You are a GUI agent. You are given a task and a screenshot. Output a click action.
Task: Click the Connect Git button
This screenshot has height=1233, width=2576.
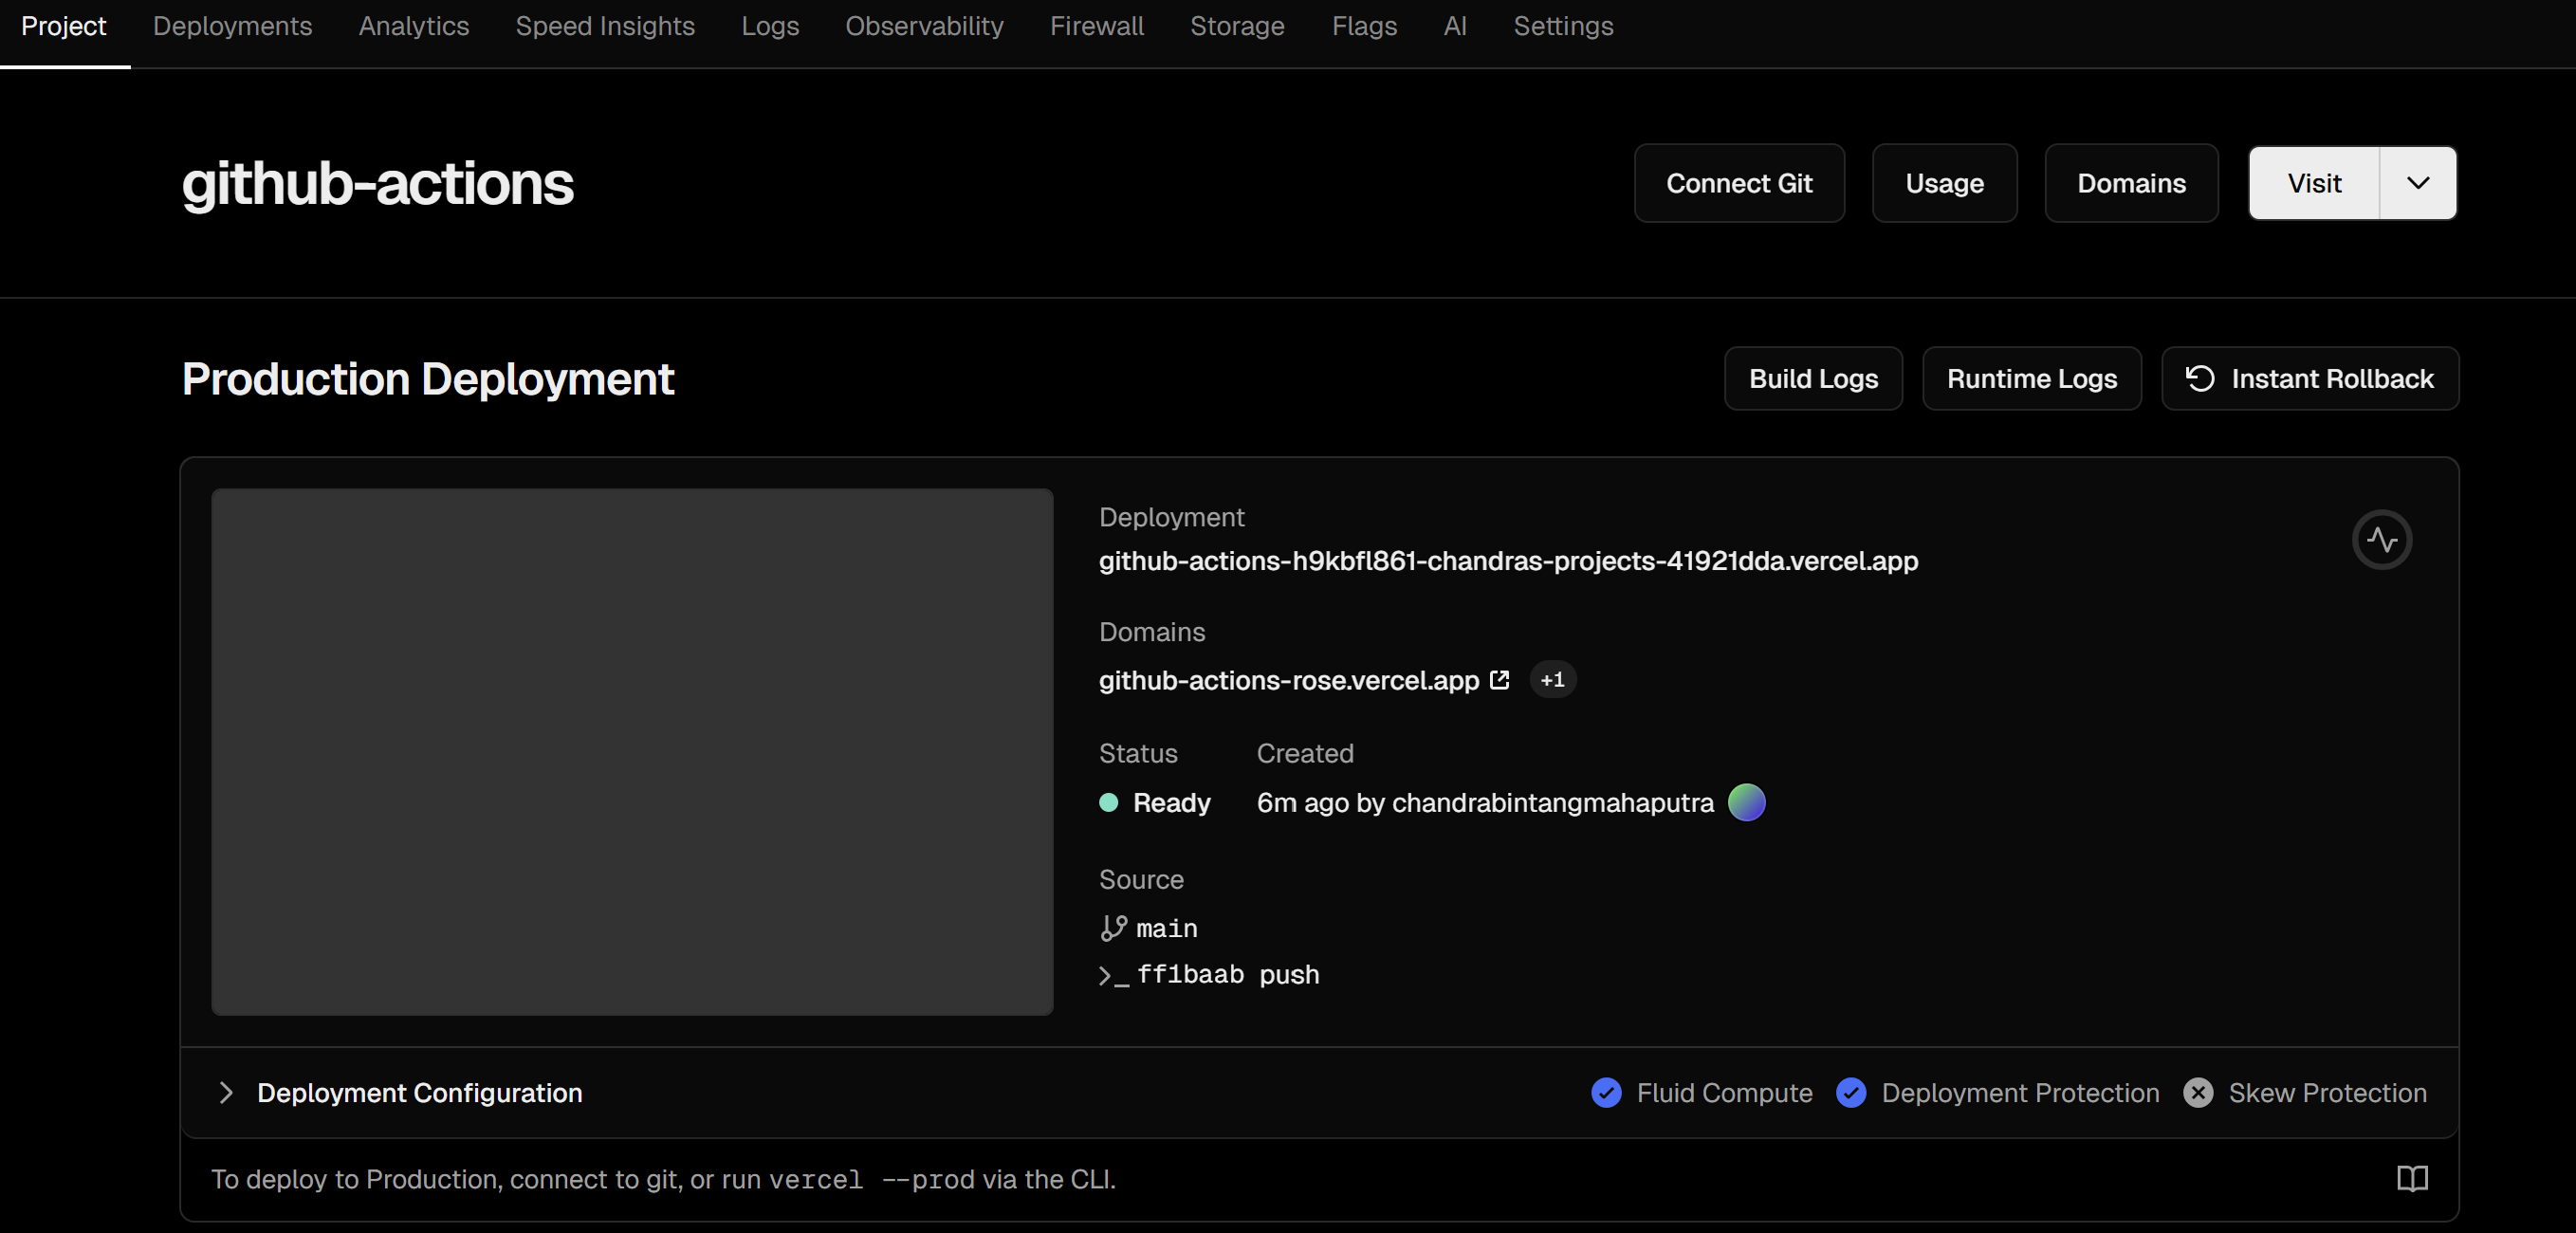coord(1739,183)
